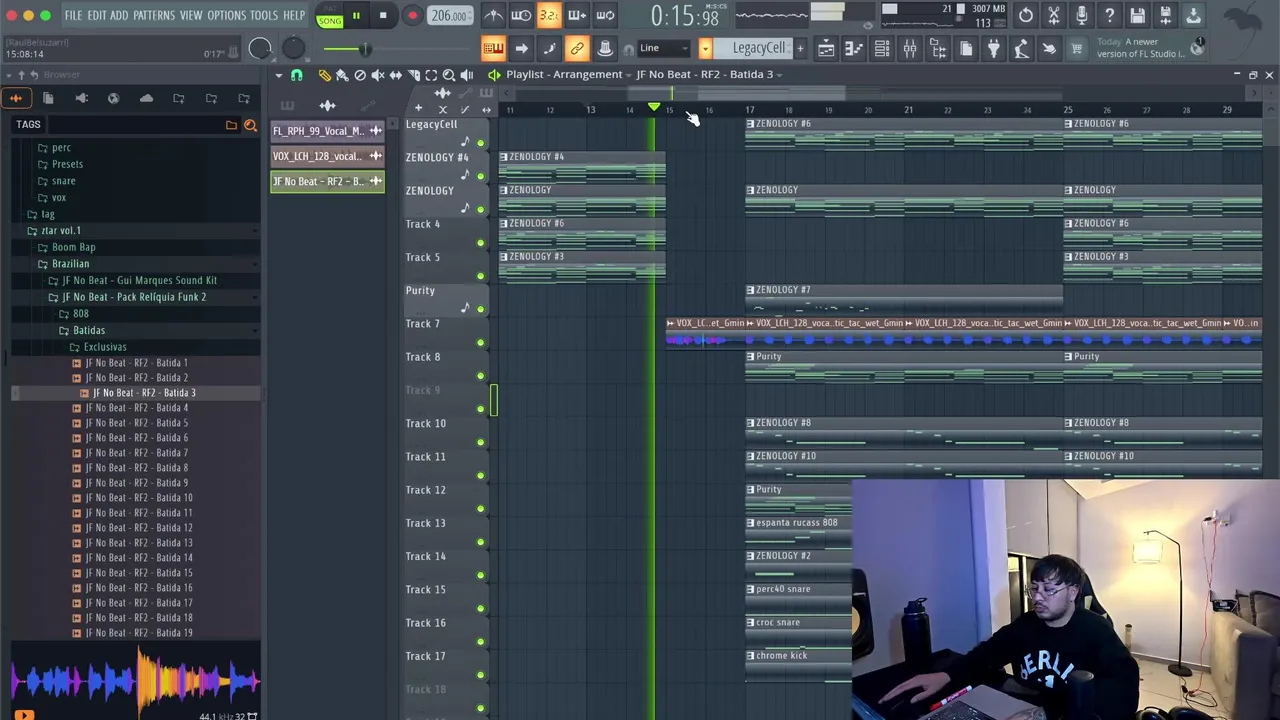Click the render/export audio download icon
The image size is (1280, 720).
click(x=1194, y=15)
